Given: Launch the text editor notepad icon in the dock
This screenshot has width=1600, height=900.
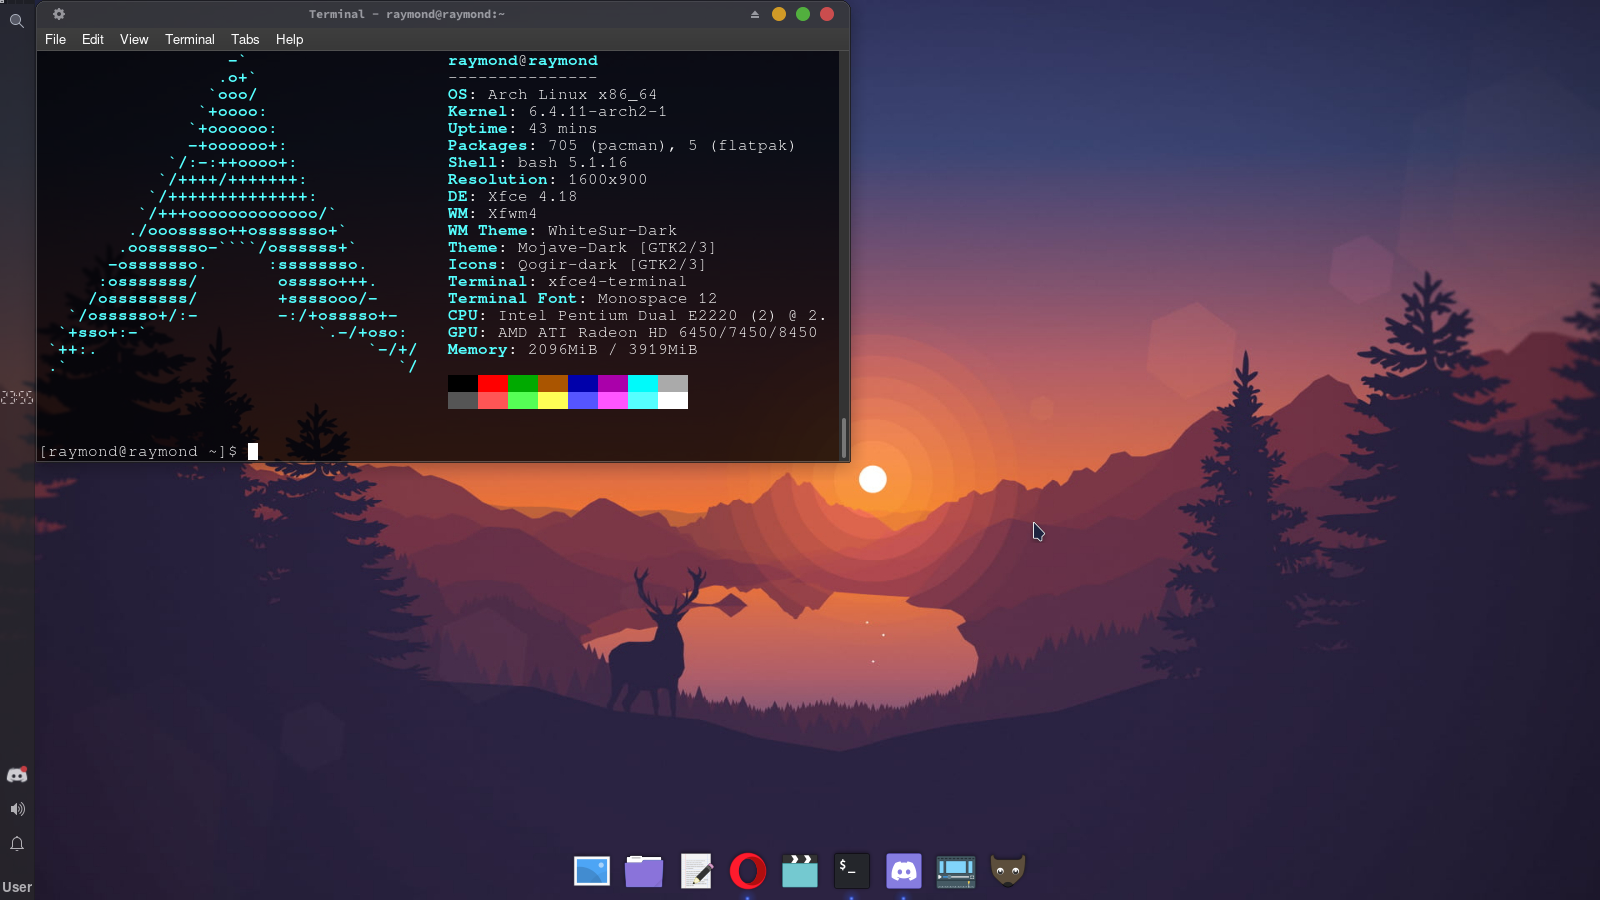Looking at the screenshot, I should click(x=696, y=870).
